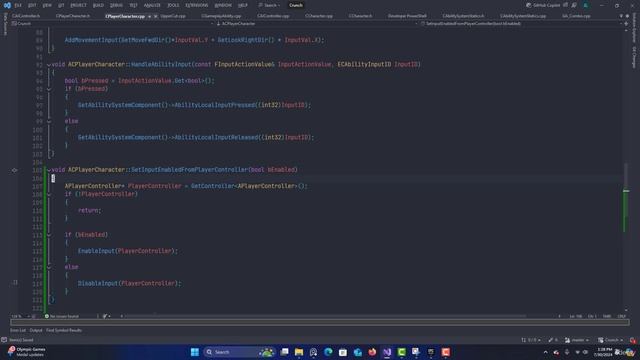
Task: Click the EnableInput(PlayerController) code line
Action: (x=128, y=251)
